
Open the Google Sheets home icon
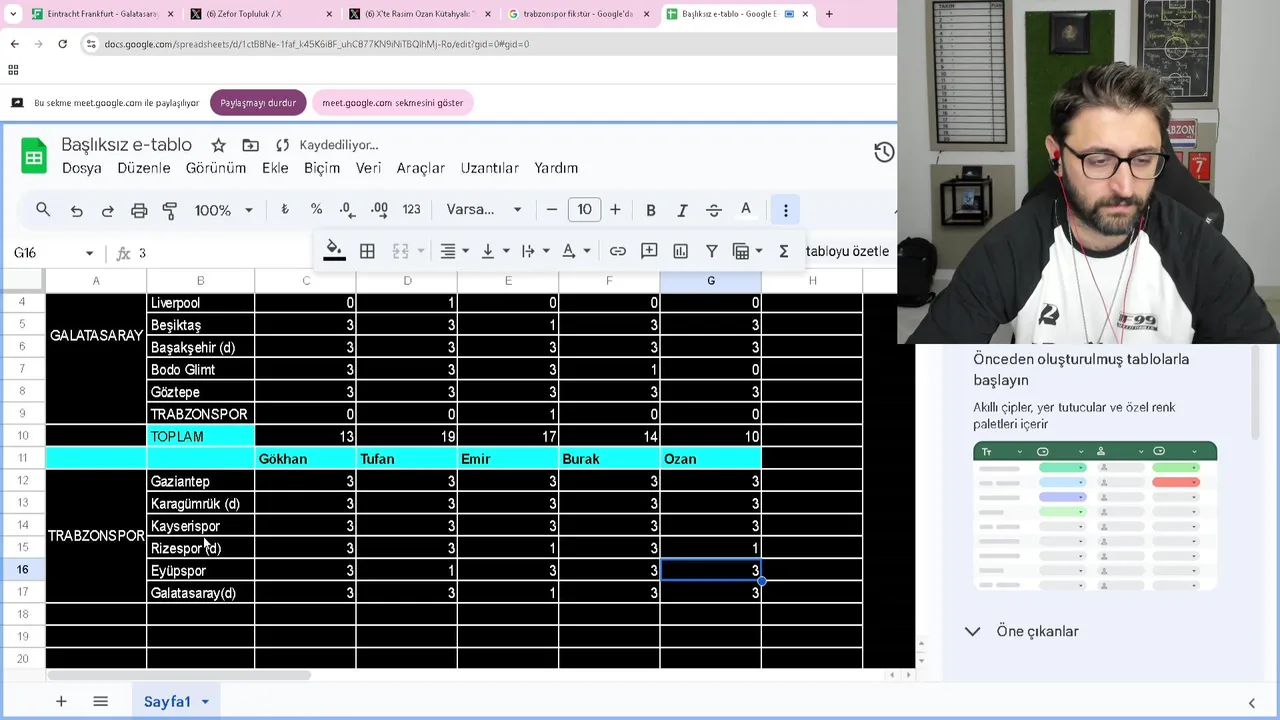click(x=34, y=156)
